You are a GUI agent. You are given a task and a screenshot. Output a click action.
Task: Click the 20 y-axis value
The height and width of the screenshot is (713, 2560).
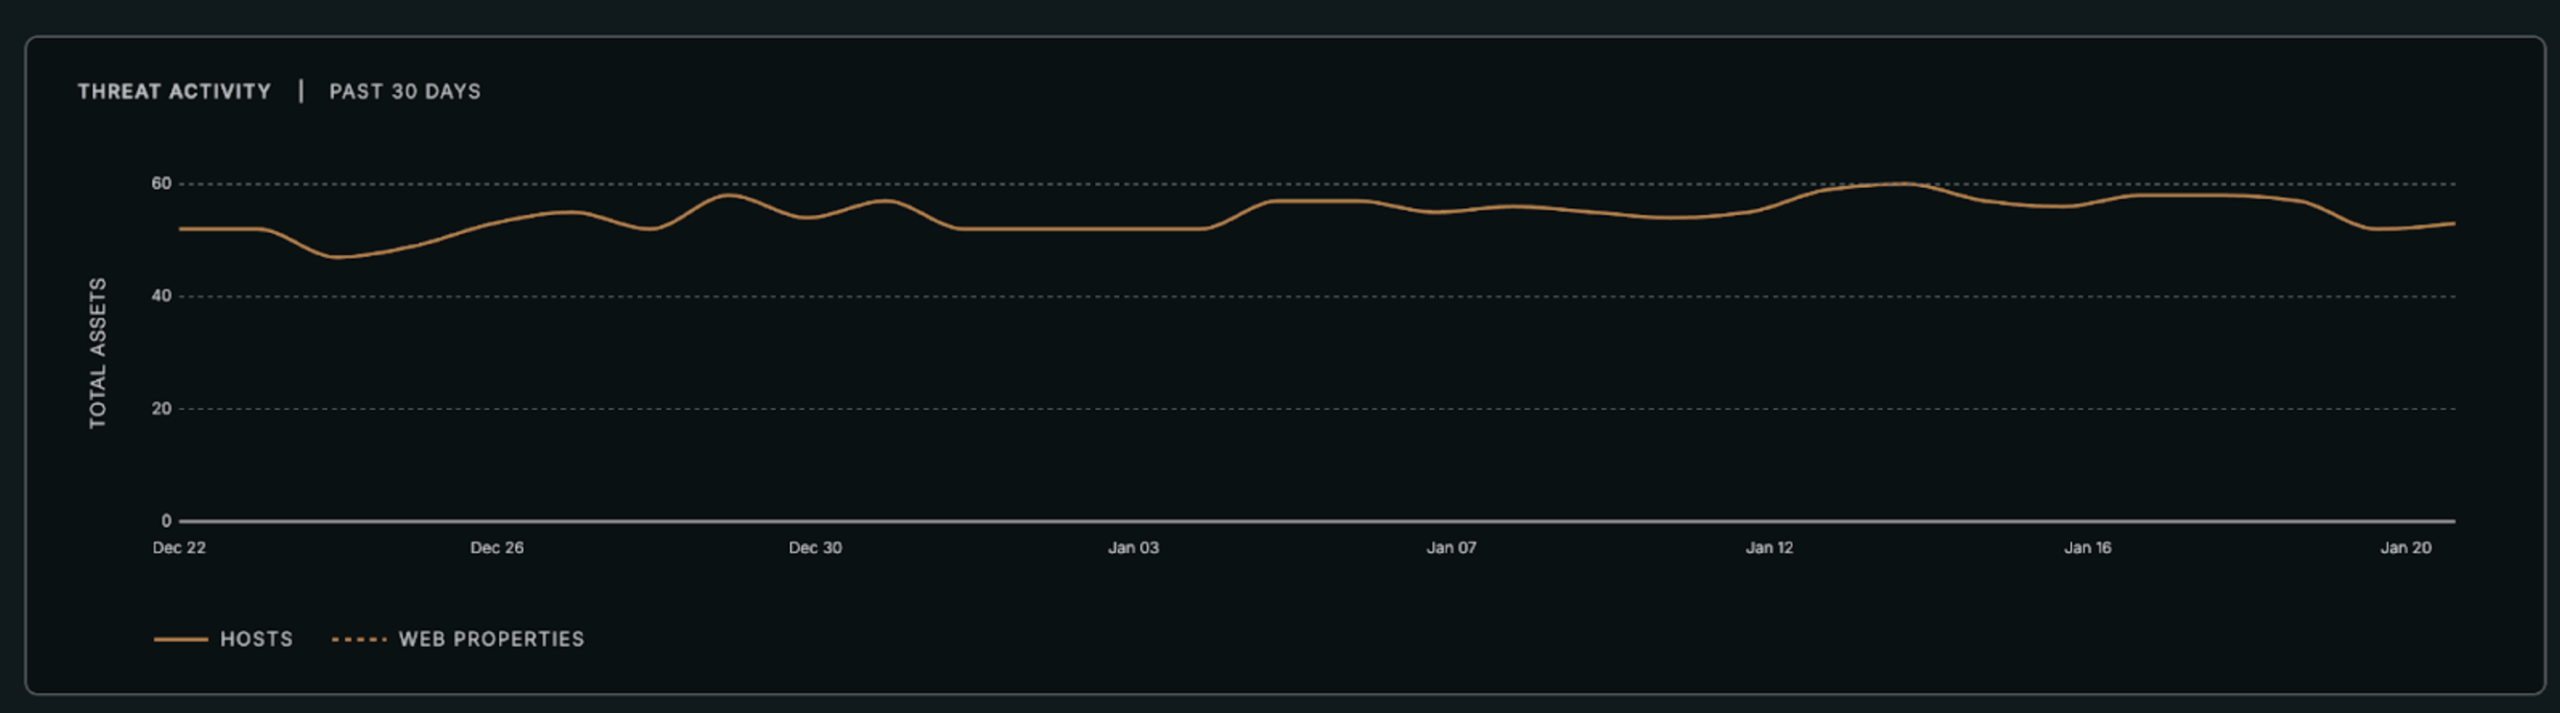click(x=161, y=409)
